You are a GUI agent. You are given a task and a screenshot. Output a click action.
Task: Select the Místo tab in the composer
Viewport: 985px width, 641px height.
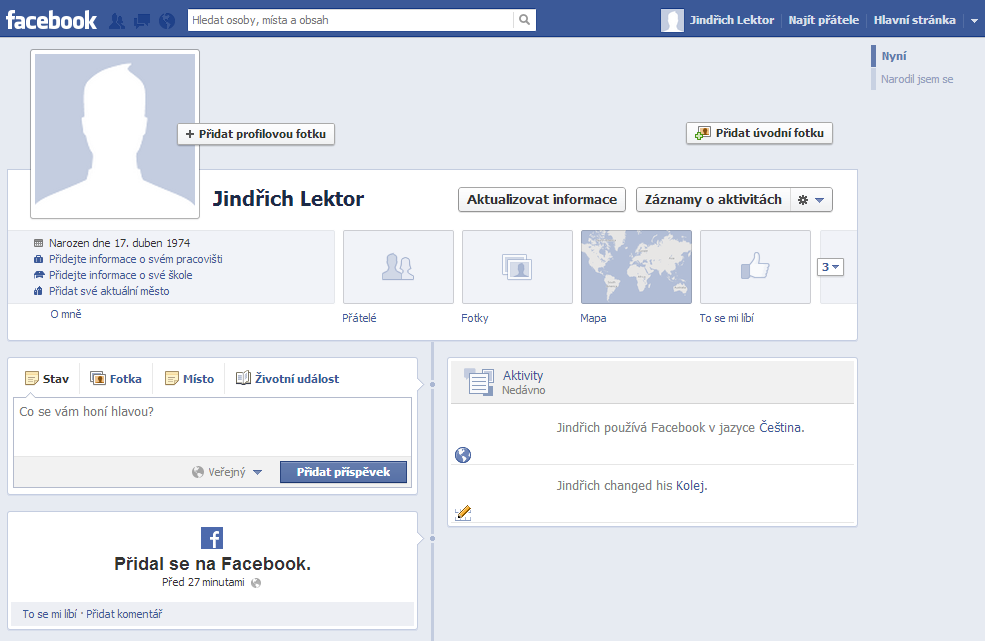coord(189,379)
